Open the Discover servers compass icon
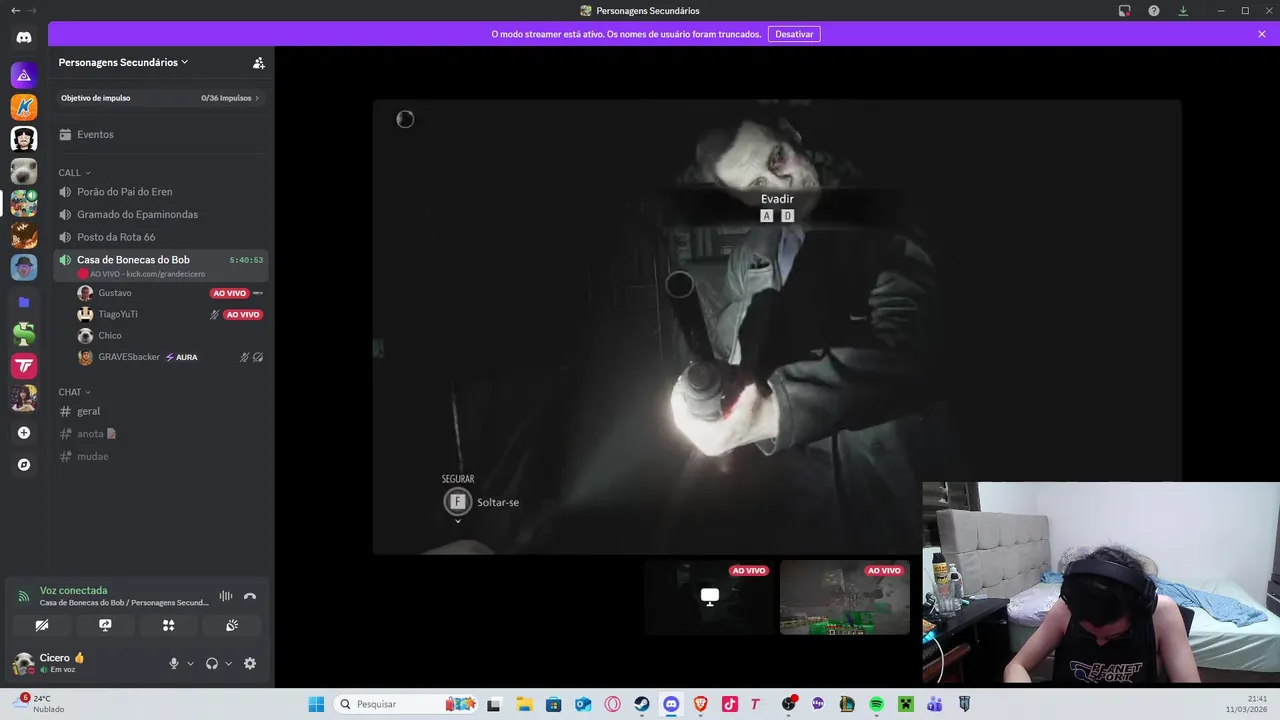 coord(24,465)
